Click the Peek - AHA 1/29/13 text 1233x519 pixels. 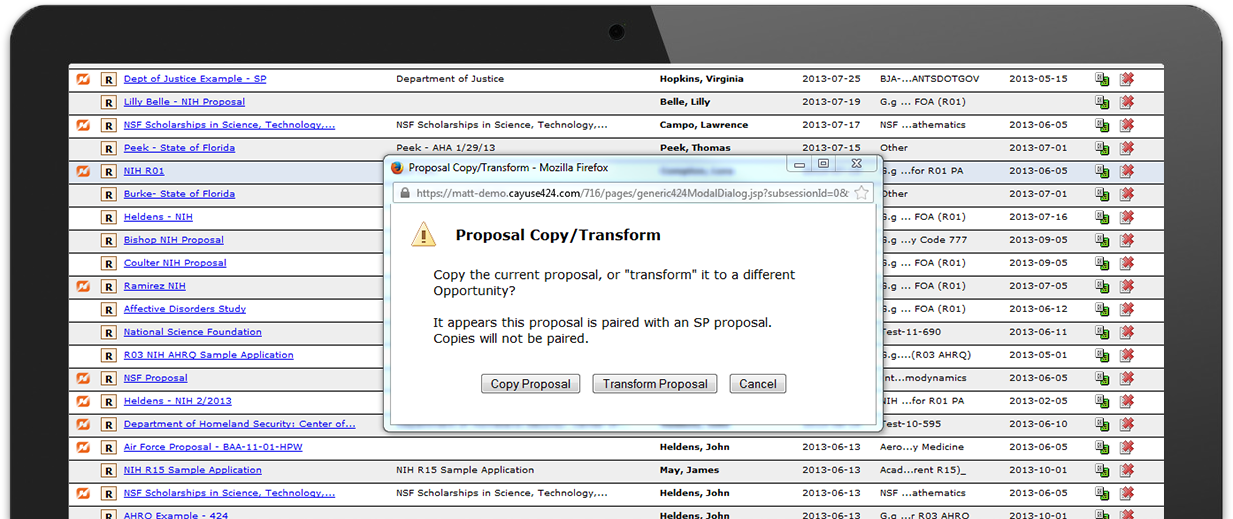445,148
